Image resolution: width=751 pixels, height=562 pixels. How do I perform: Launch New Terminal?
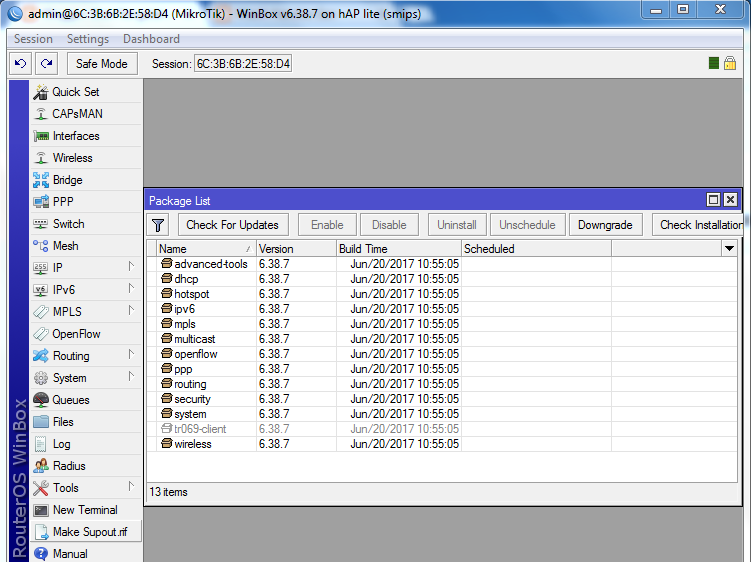pyautogui.click(x=86, y=510)
